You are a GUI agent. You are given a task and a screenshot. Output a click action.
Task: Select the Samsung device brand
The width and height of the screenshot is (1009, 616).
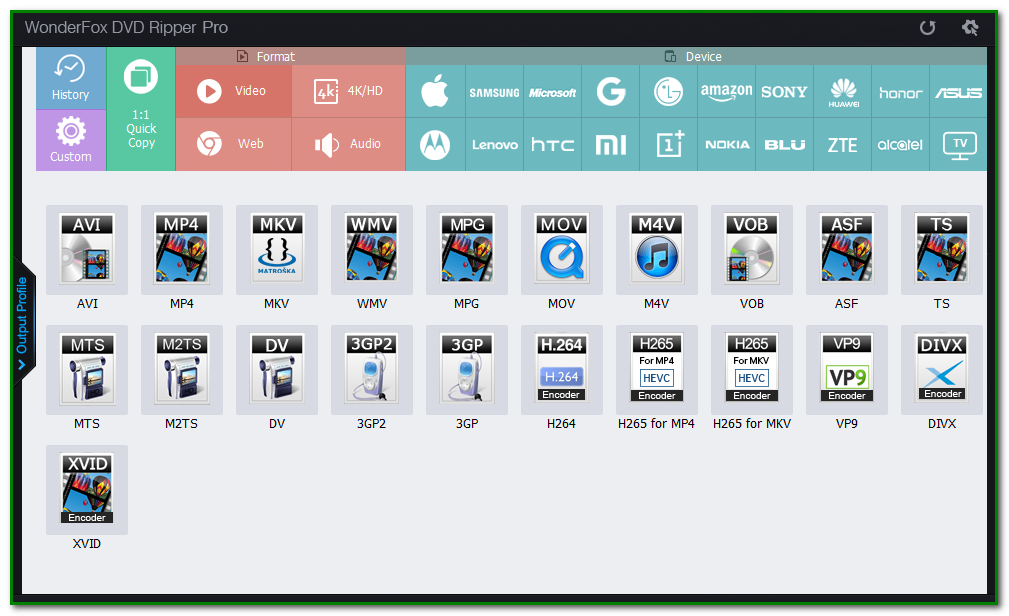pos(494,91)
